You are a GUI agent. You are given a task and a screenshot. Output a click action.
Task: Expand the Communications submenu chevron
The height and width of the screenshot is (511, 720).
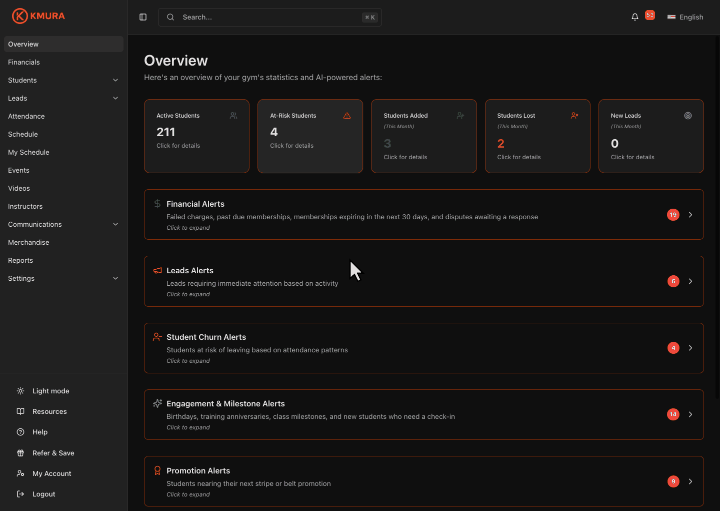(x=115, y=225)
